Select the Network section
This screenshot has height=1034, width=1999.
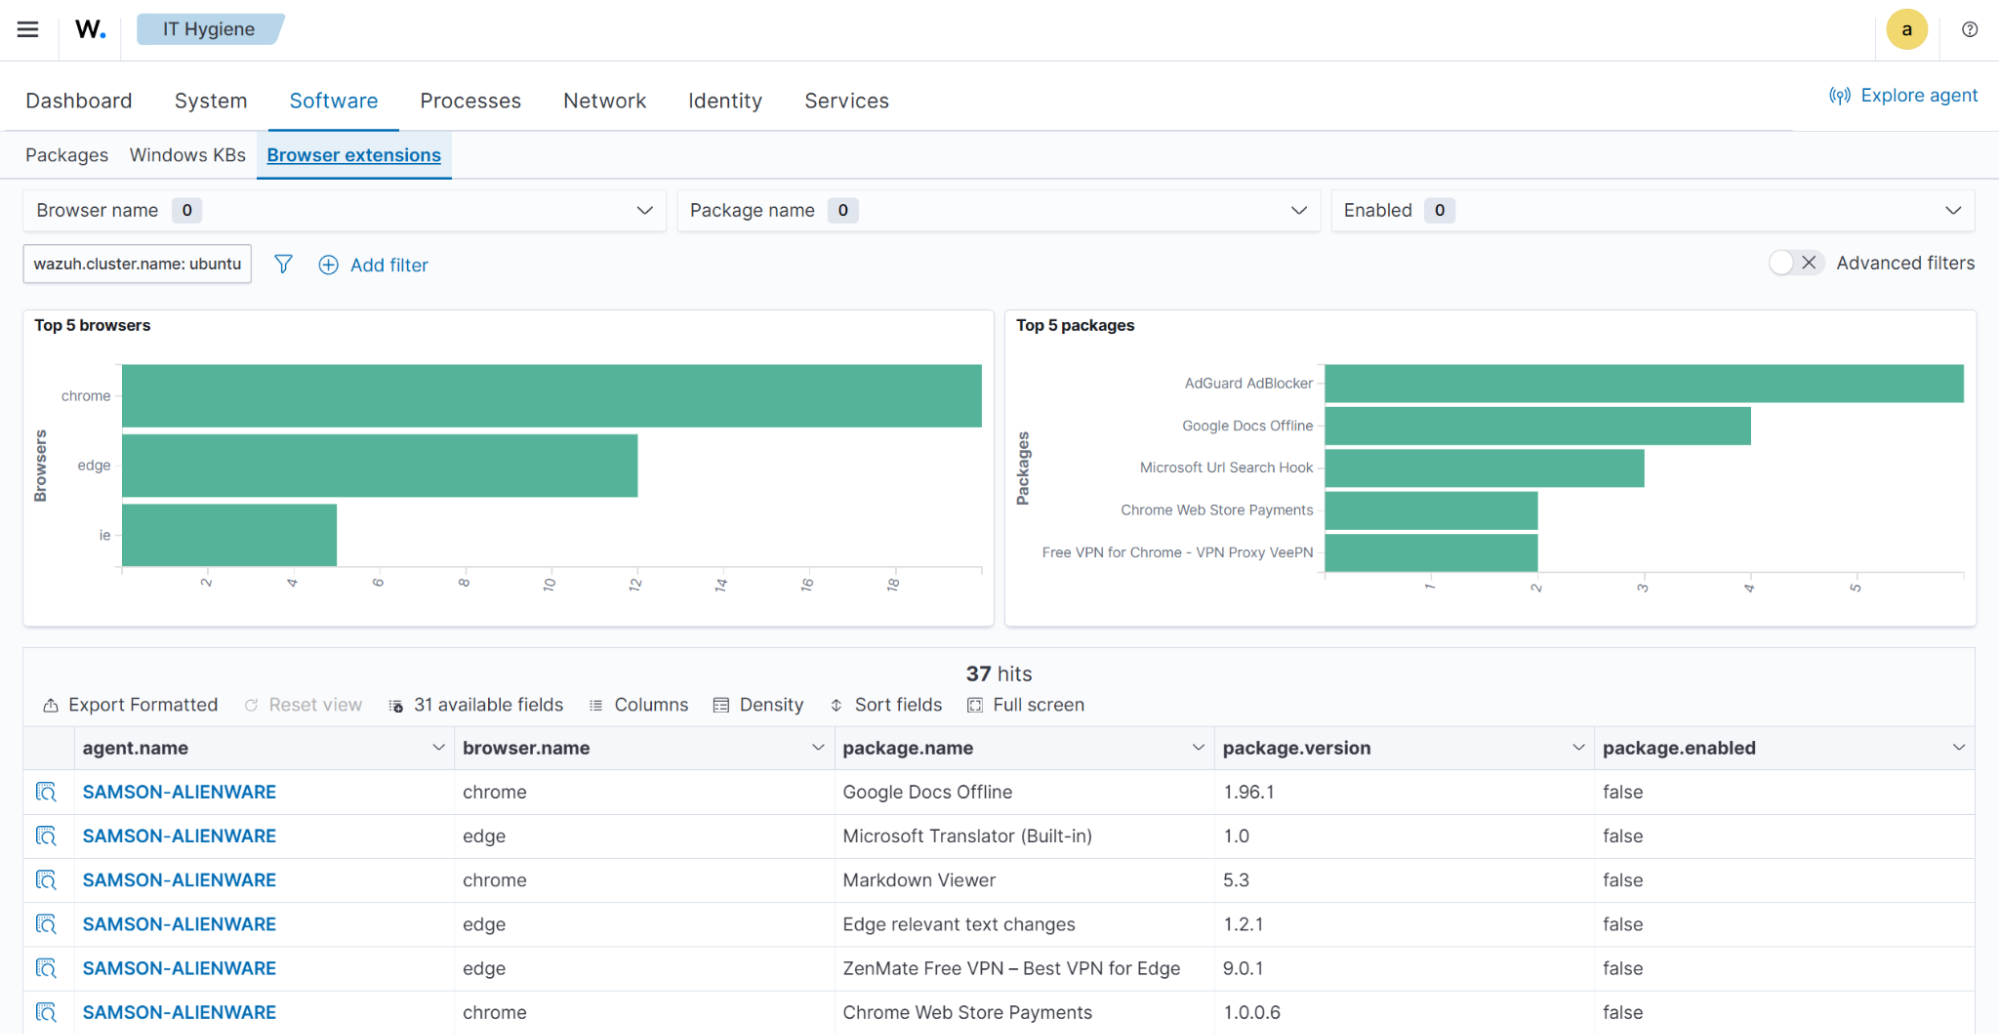point(604,100)
